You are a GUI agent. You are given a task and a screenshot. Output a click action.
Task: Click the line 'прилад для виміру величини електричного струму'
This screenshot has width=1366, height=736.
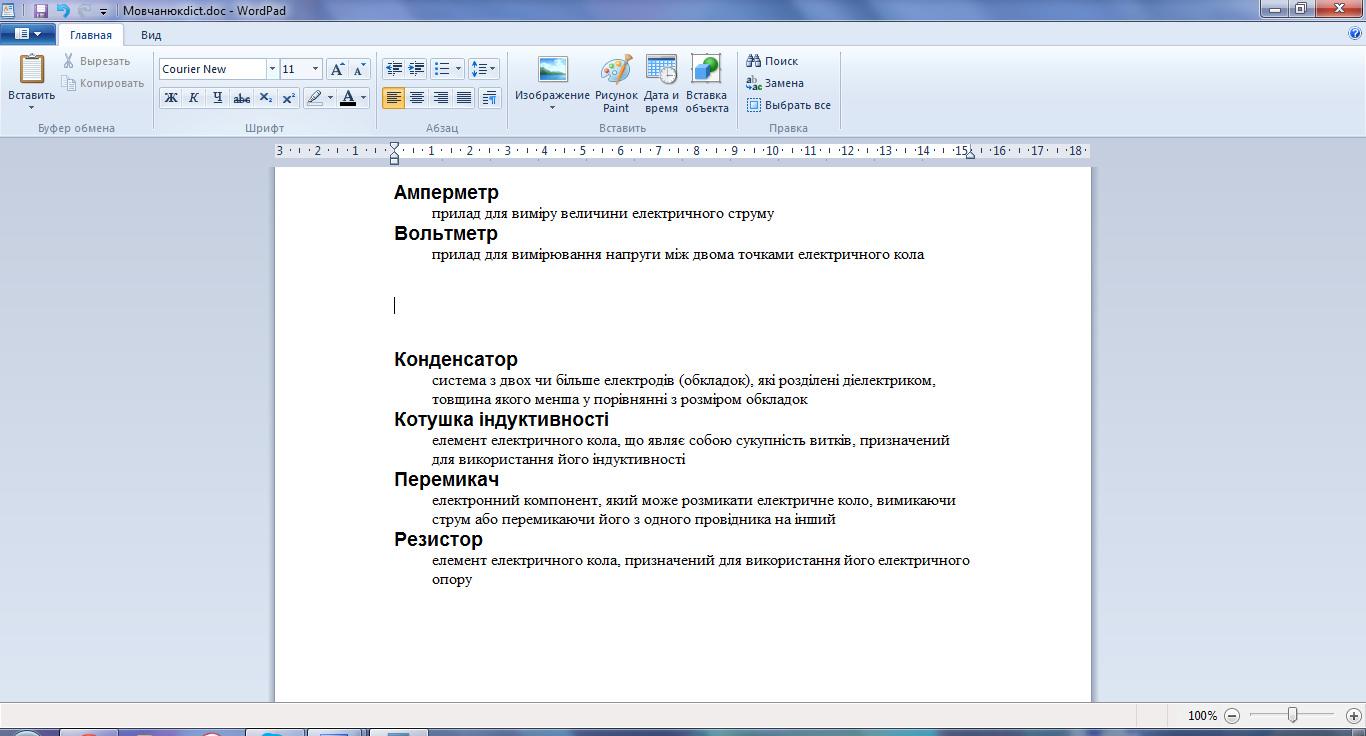pyautogui.click(x=603, y=213)
